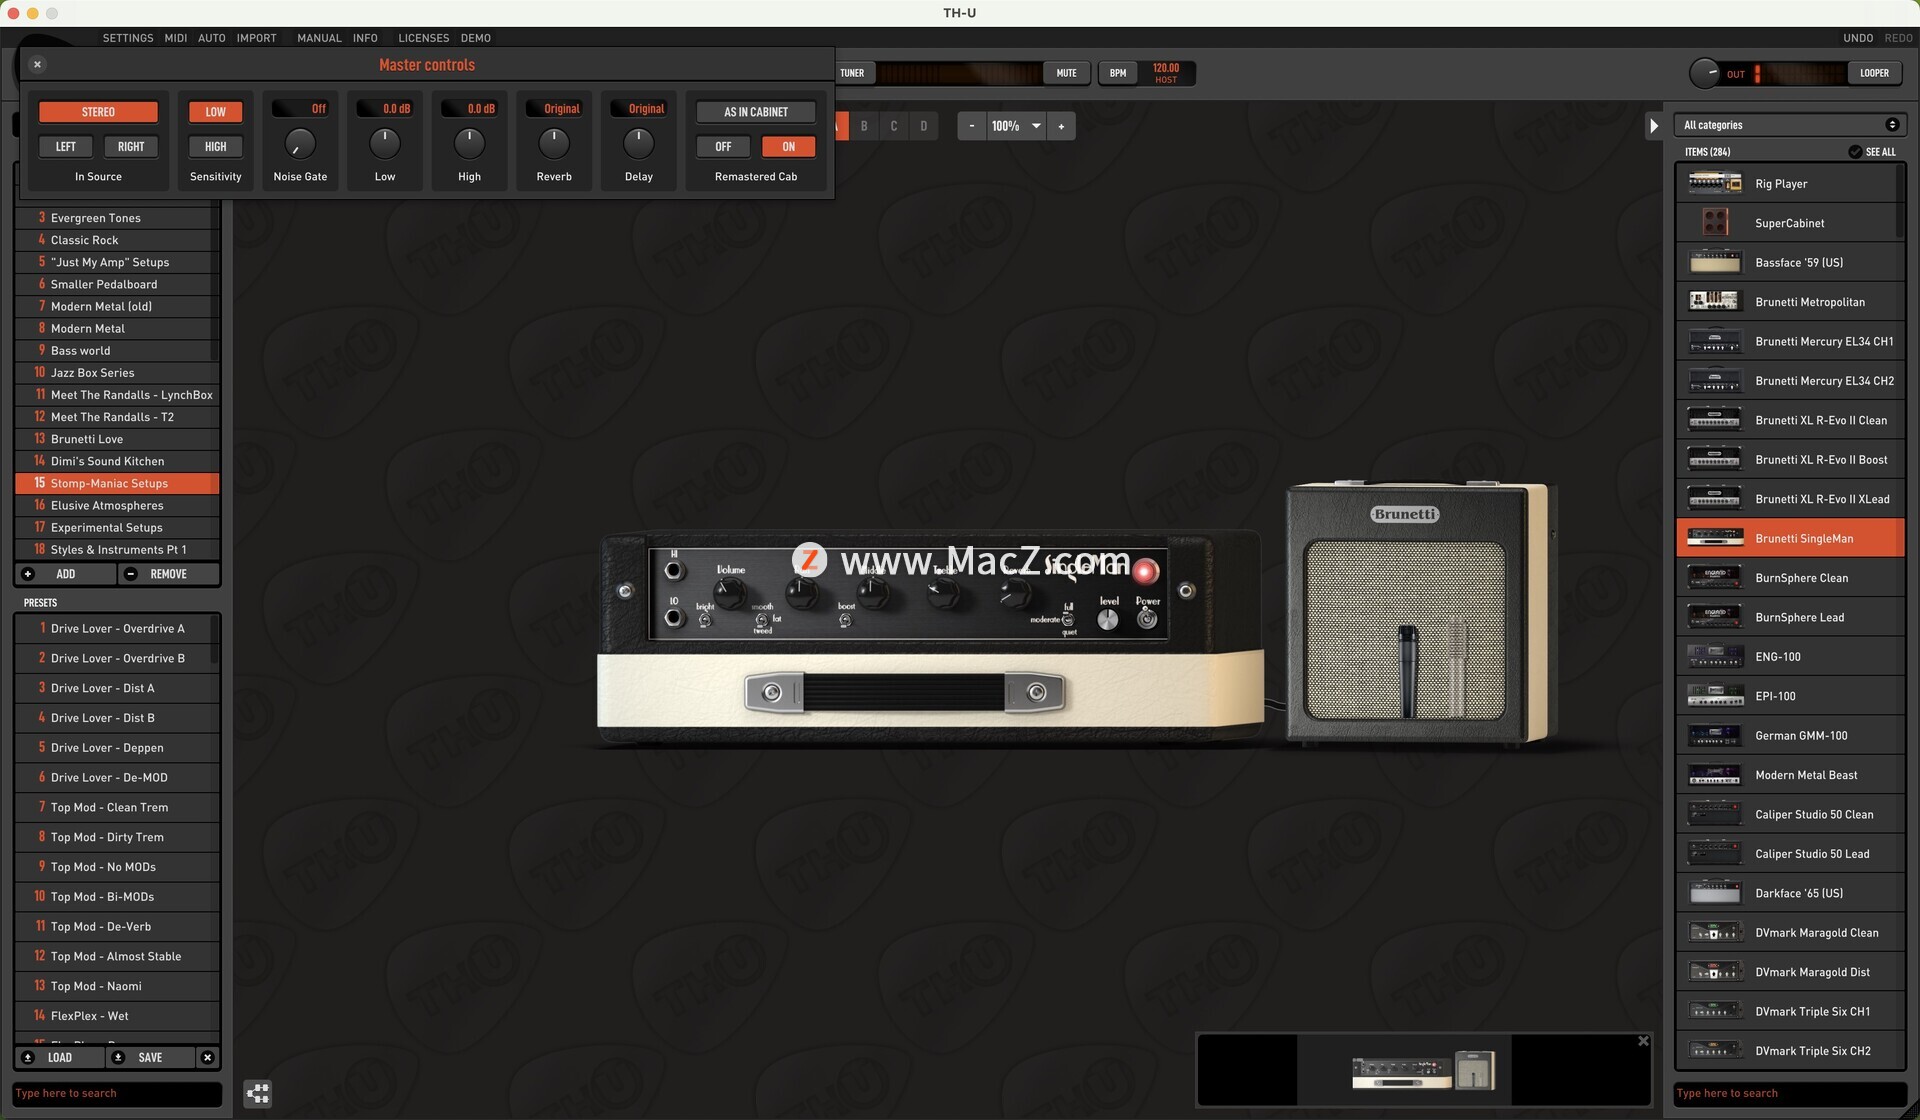Click ADD bank button
The width and height of the screenshot is (1920, 1120).
pos(65,574)
